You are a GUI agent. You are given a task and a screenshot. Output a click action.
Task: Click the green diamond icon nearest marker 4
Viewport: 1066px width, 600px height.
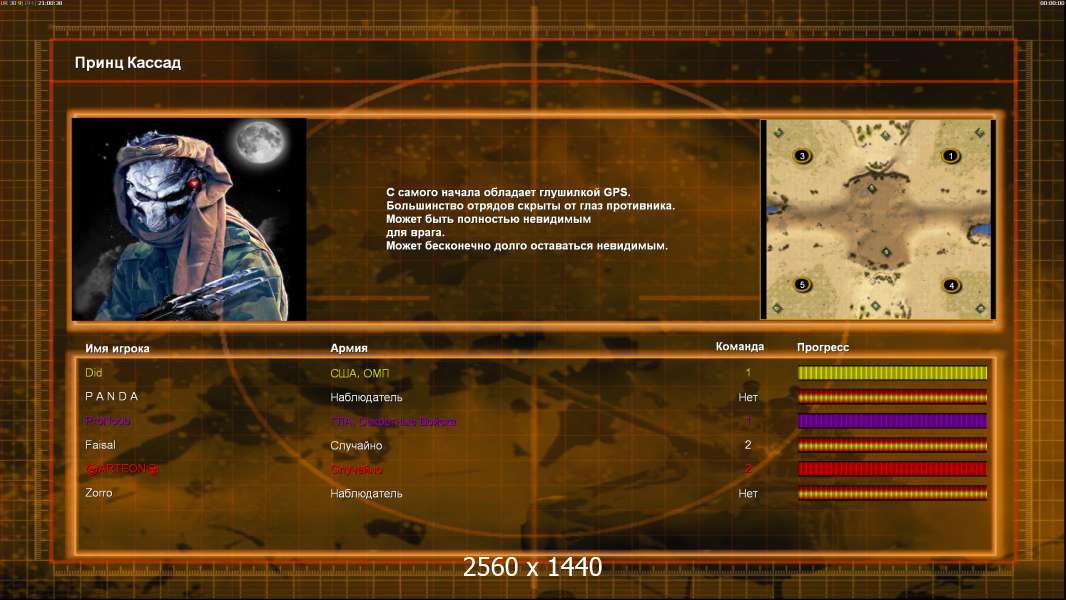(980, 309)
